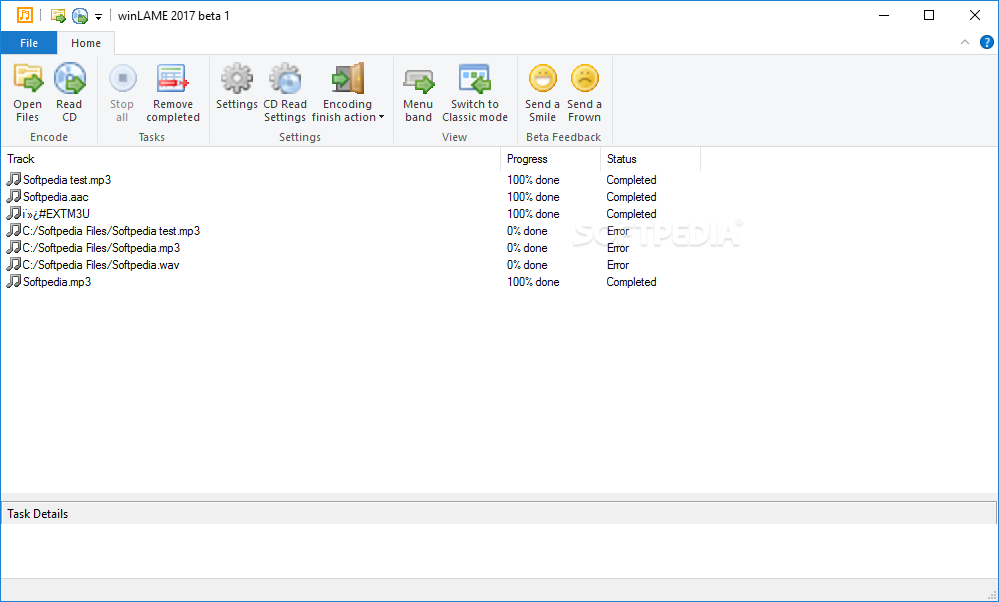Select 'C:/Softpedia Files/Softpedia.mp3' row
Image resolution: width=999 pixels, height=602 pixels.
click(x=350, y=248)
